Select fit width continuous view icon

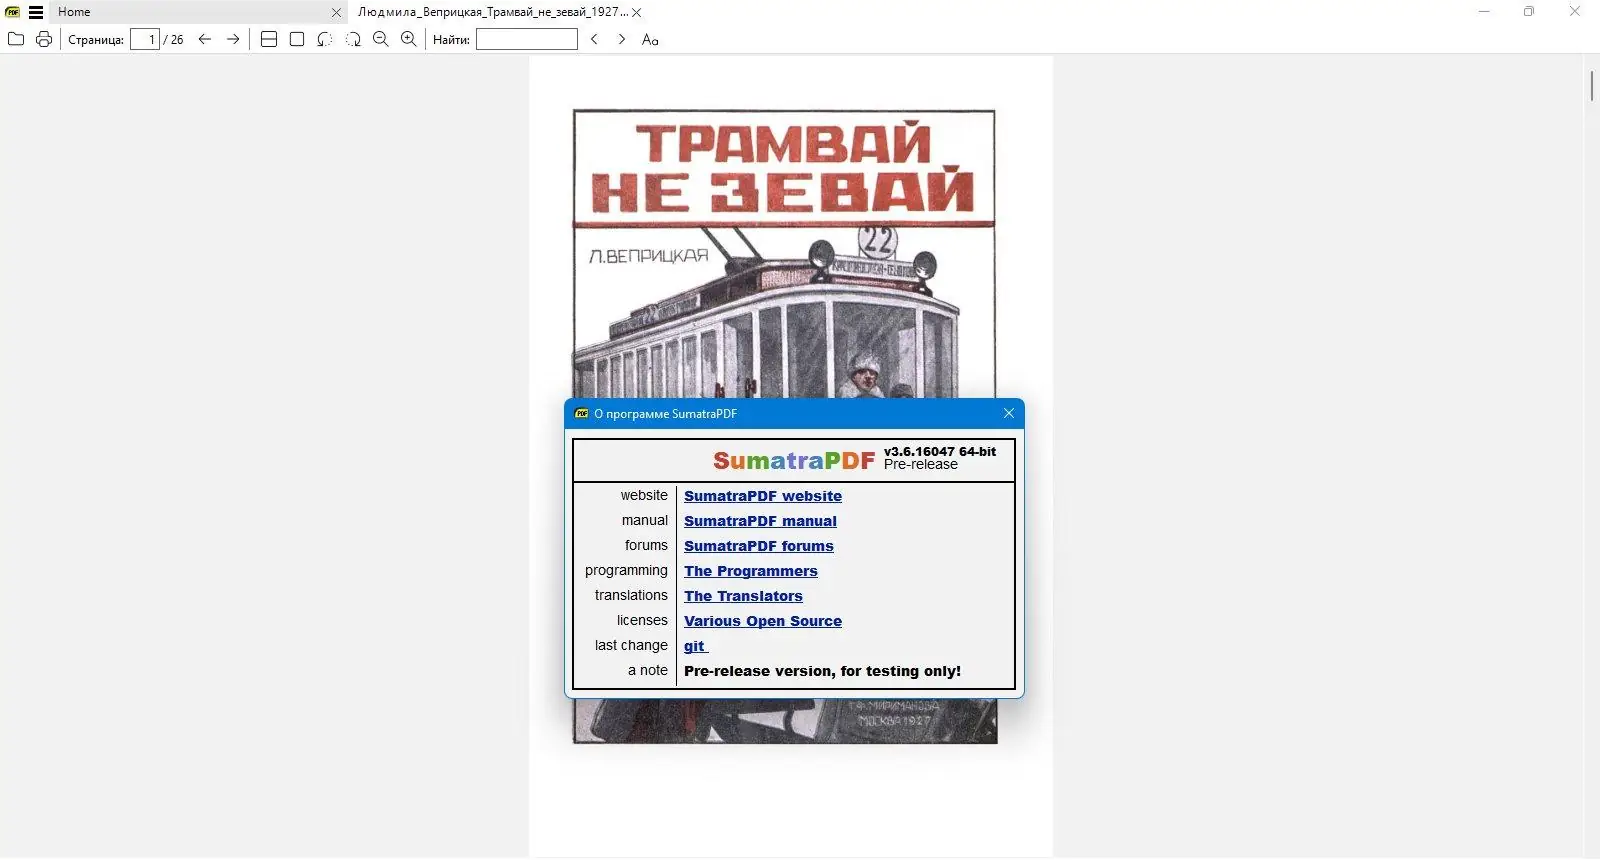[269, 39]
